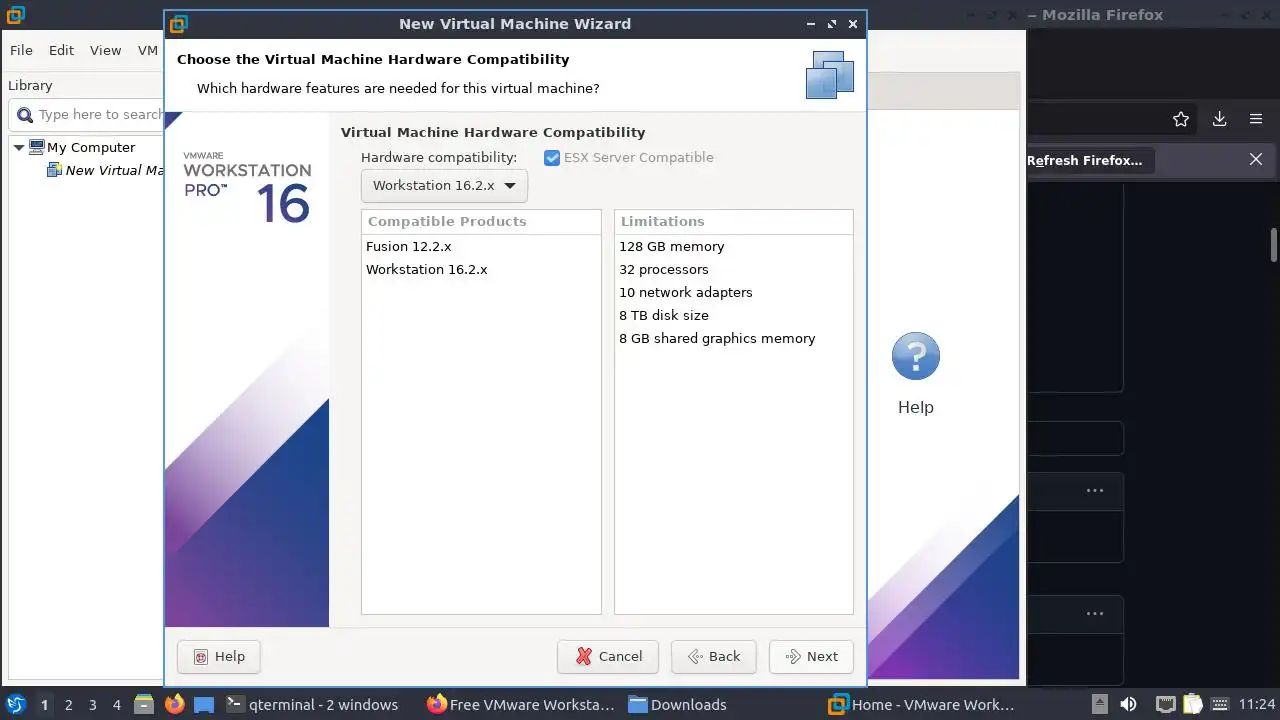The height and width of the screenshot is (720, 1280).
Task: Click the blue question mark Help icon
Action: (x=916, y=356)
